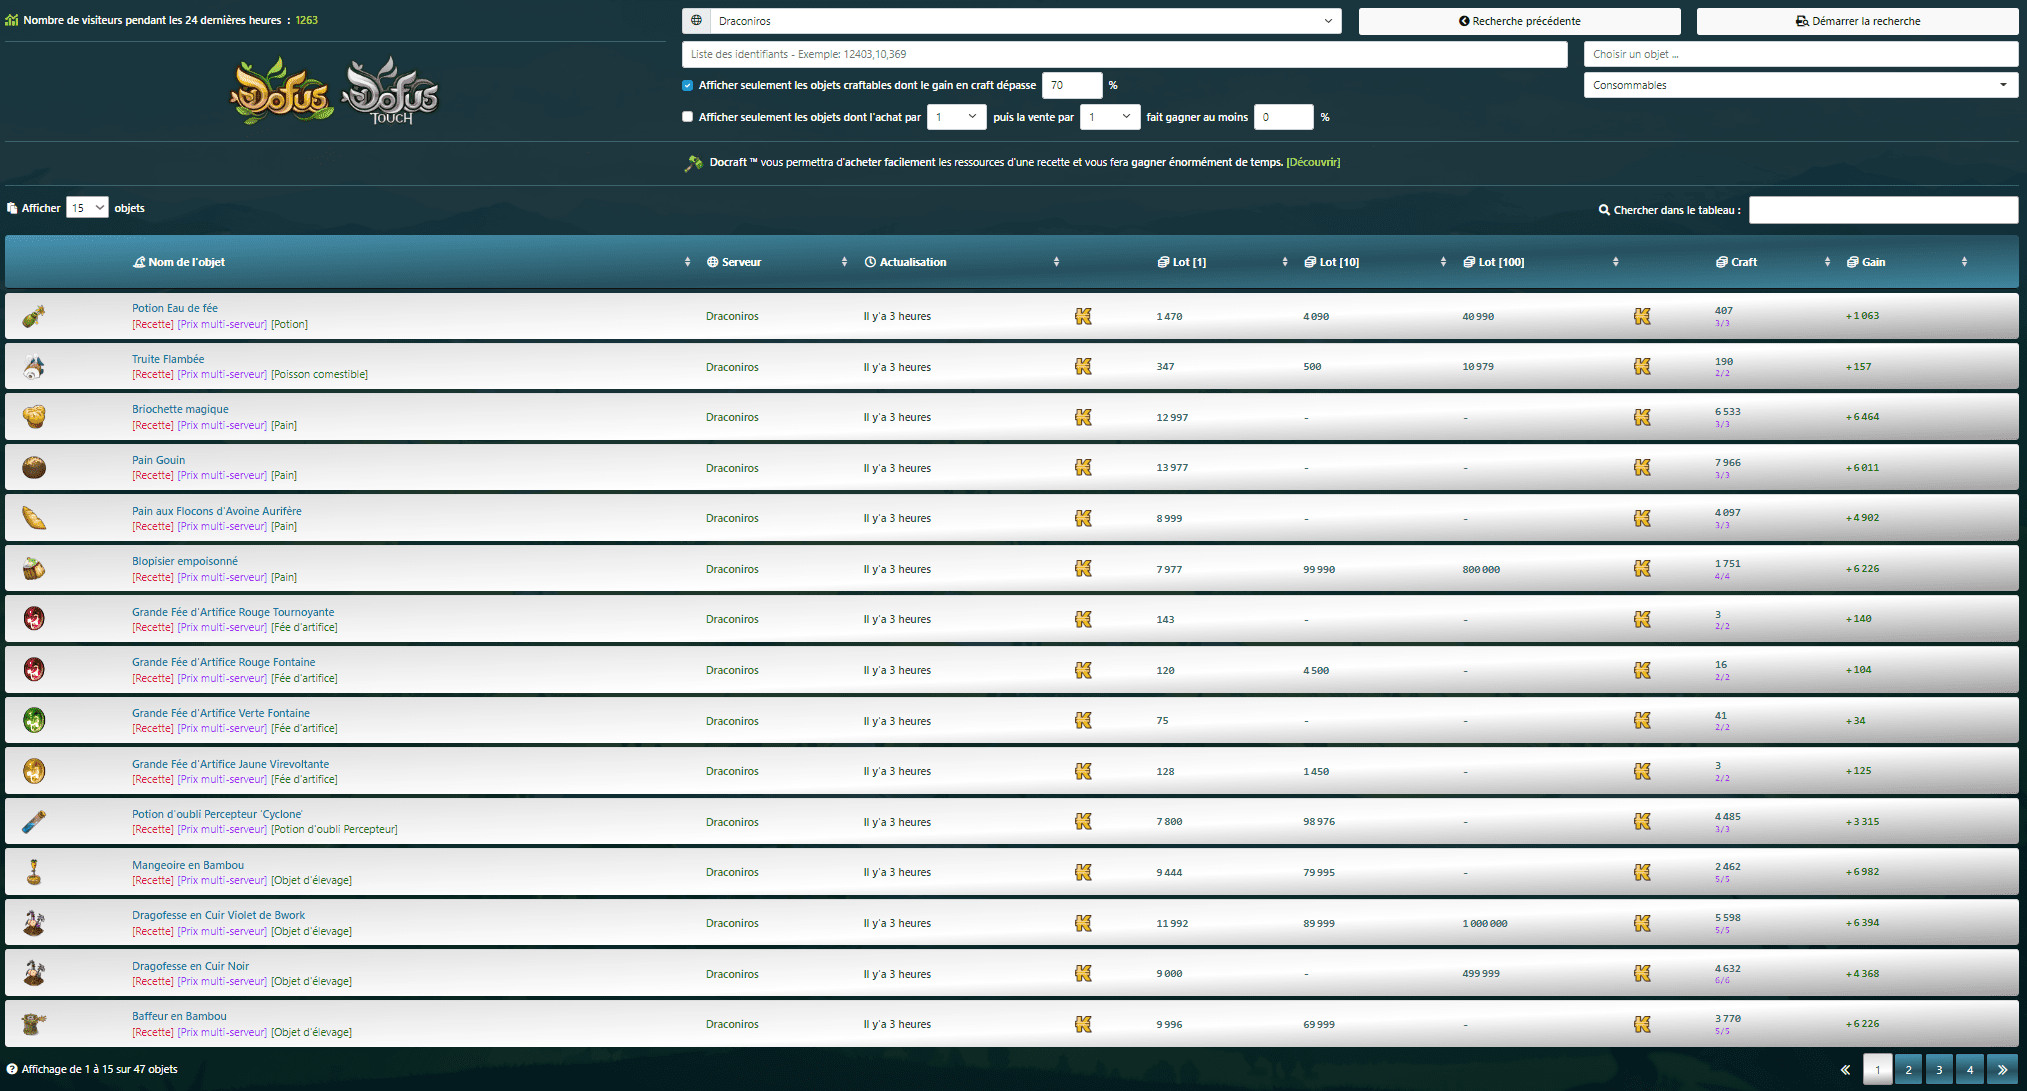
Task: Click the kama icon beside Blopisier empoisonné's craft cost
Action: pos(1642,569)
